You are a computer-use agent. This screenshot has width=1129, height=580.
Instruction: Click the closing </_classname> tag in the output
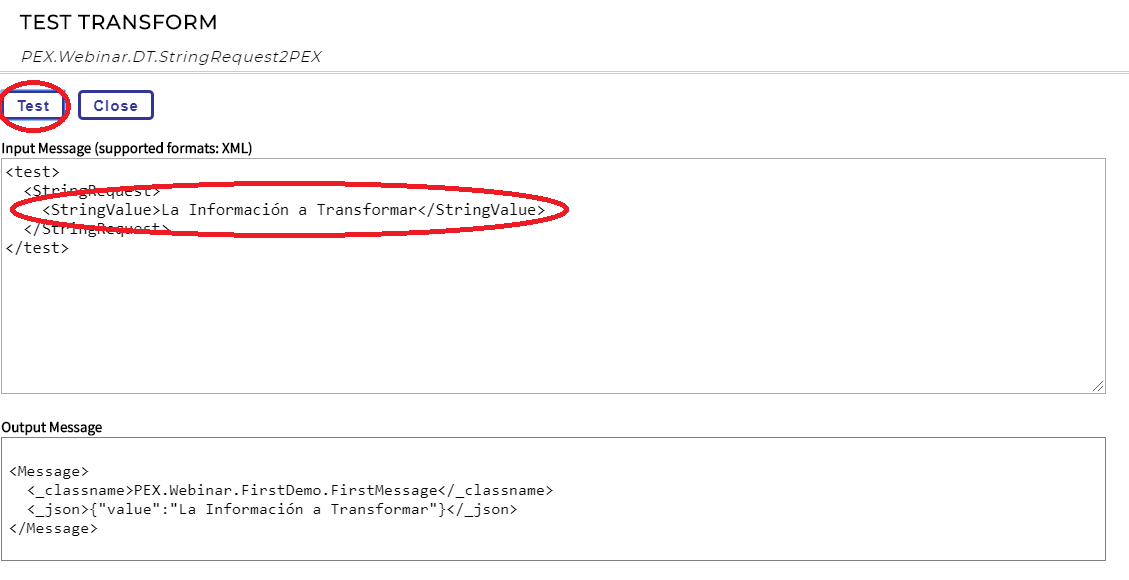click(x=496, y=490)
